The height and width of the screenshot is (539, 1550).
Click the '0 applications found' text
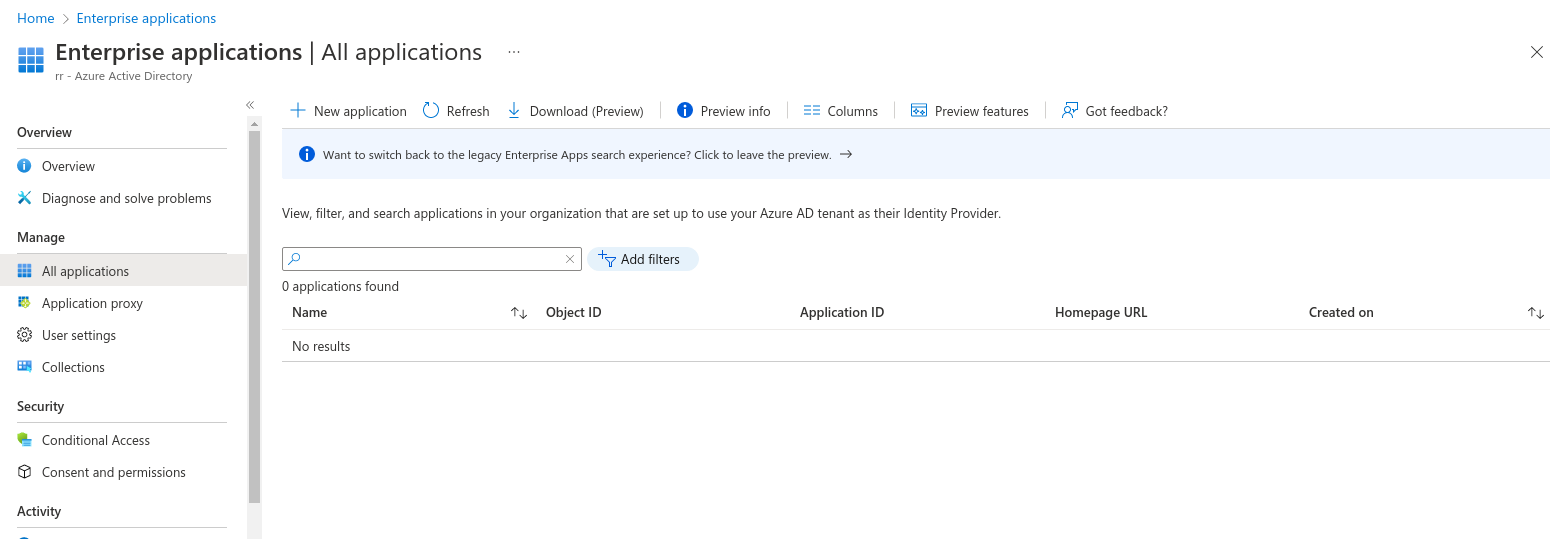point(340,287)
